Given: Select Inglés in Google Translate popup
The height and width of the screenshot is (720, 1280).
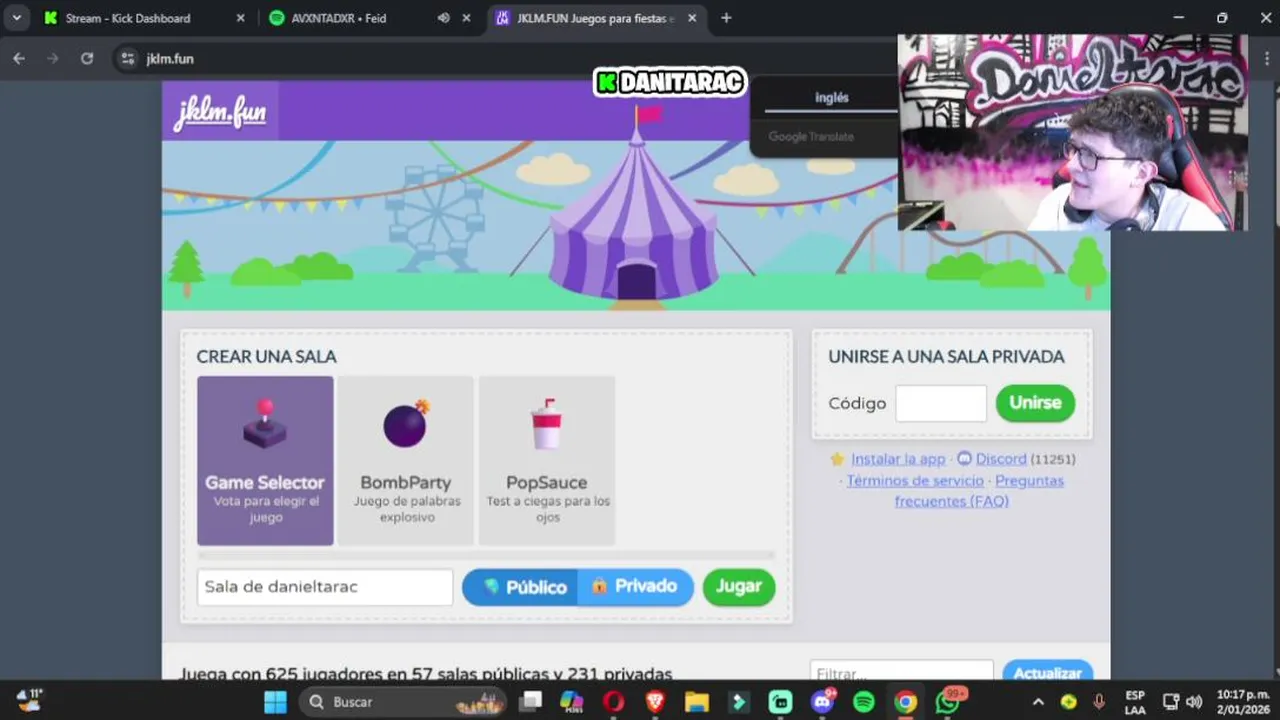Looking at the screenshot, I should point(831,98).
